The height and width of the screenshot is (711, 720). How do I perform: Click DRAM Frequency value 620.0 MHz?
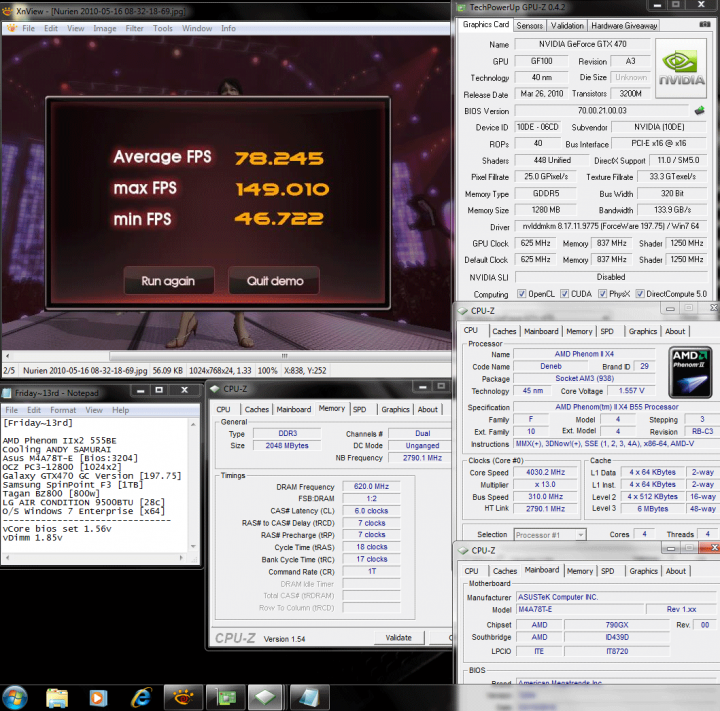point(371,486)
